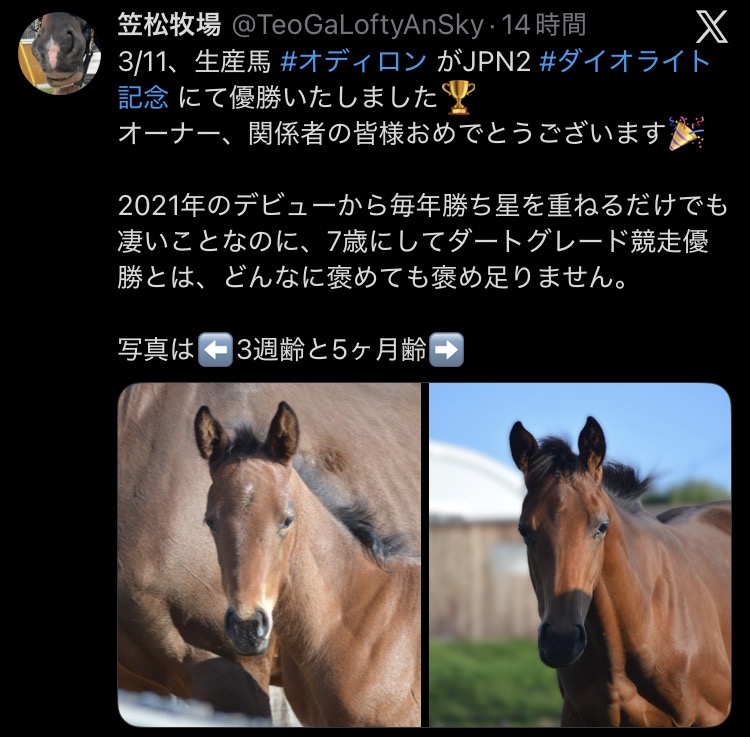This screenshot has height=737, width=750.
Task: Open the 笠松牧場 display name
Action: pyautogui.click(x=169, y=25)
